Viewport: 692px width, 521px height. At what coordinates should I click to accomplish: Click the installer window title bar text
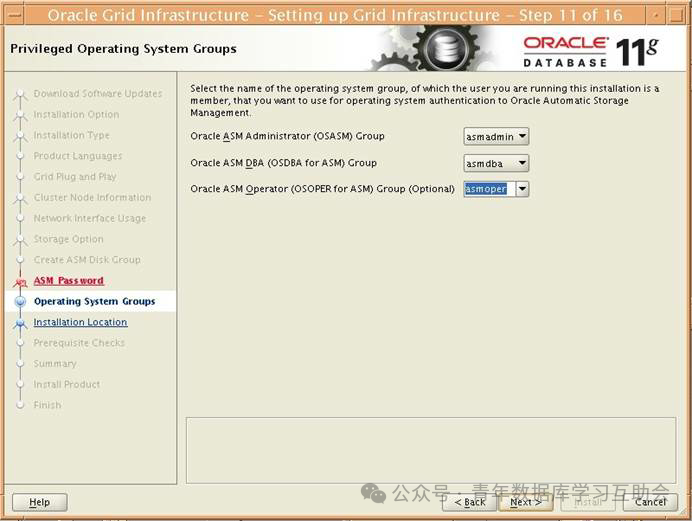pos(335,15)
